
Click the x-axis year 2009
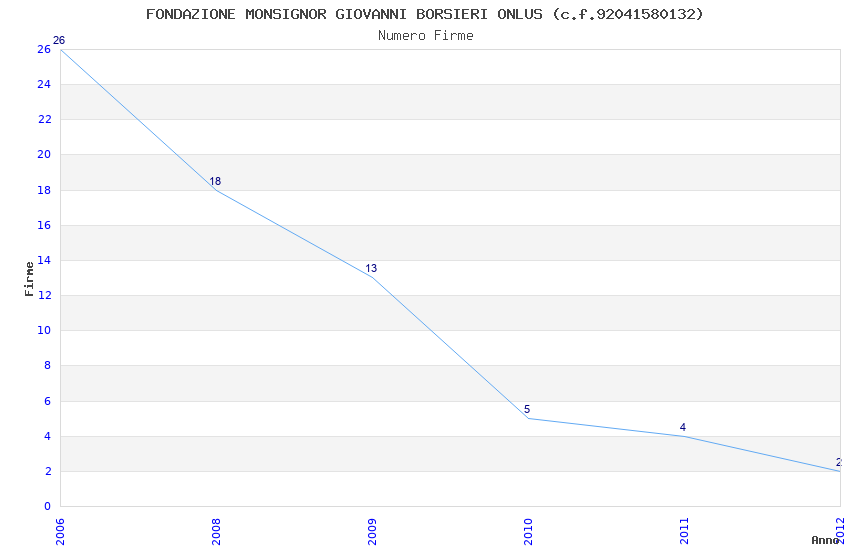click(372, 532)
